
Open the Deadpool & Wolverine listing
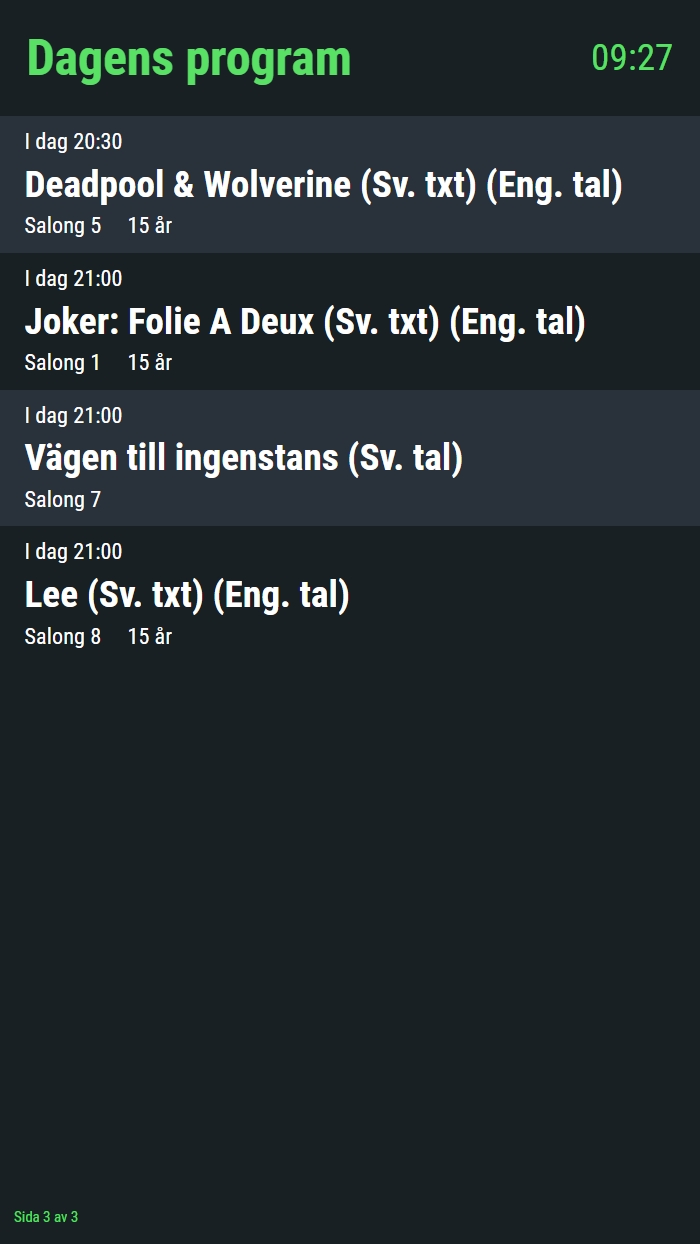323,185
